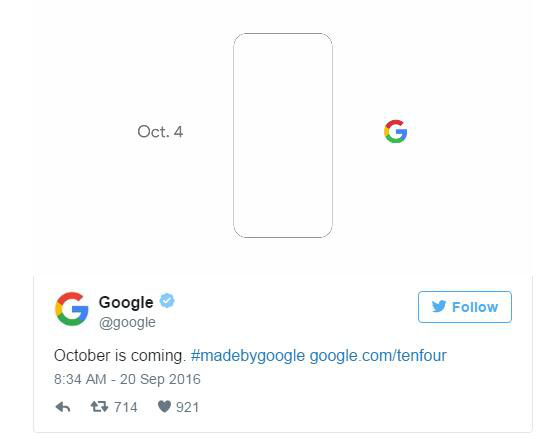The image size is (555, 439).
Task: Click the Oct. 4 text in image
Action: click(x=160, y=132)
